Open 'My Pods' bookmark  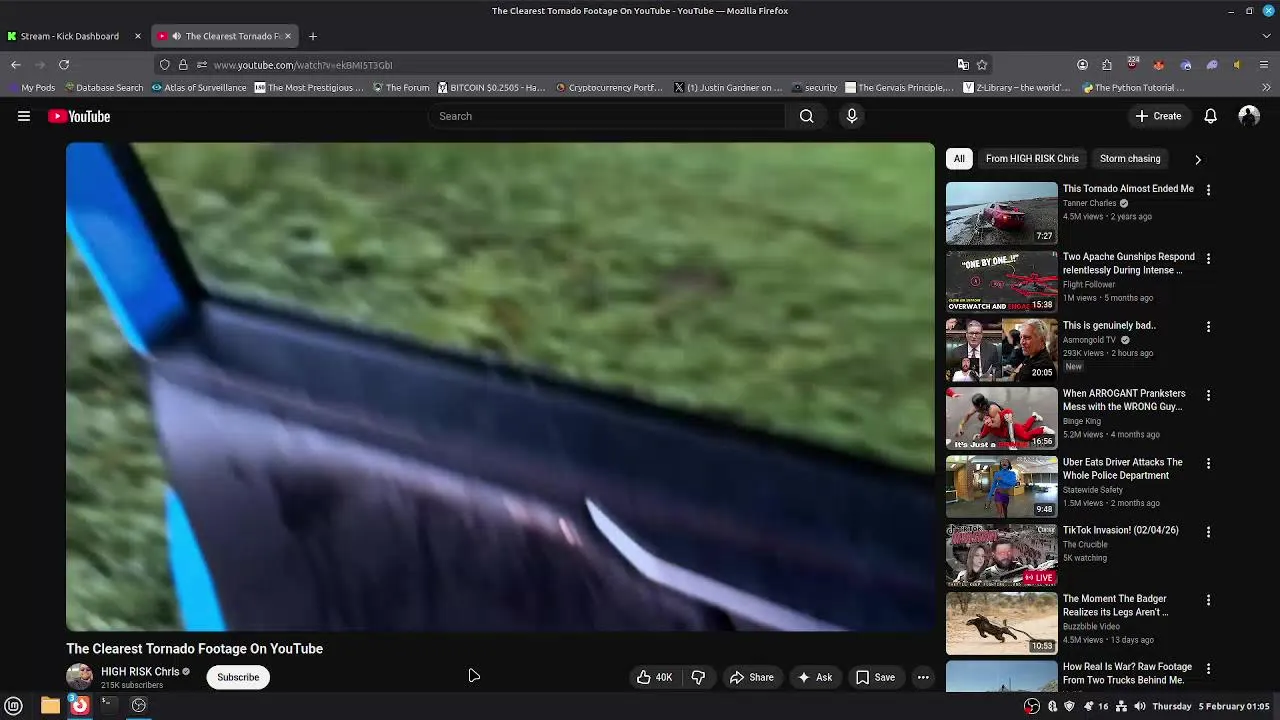pyautogui.click(x=31, y=88)
